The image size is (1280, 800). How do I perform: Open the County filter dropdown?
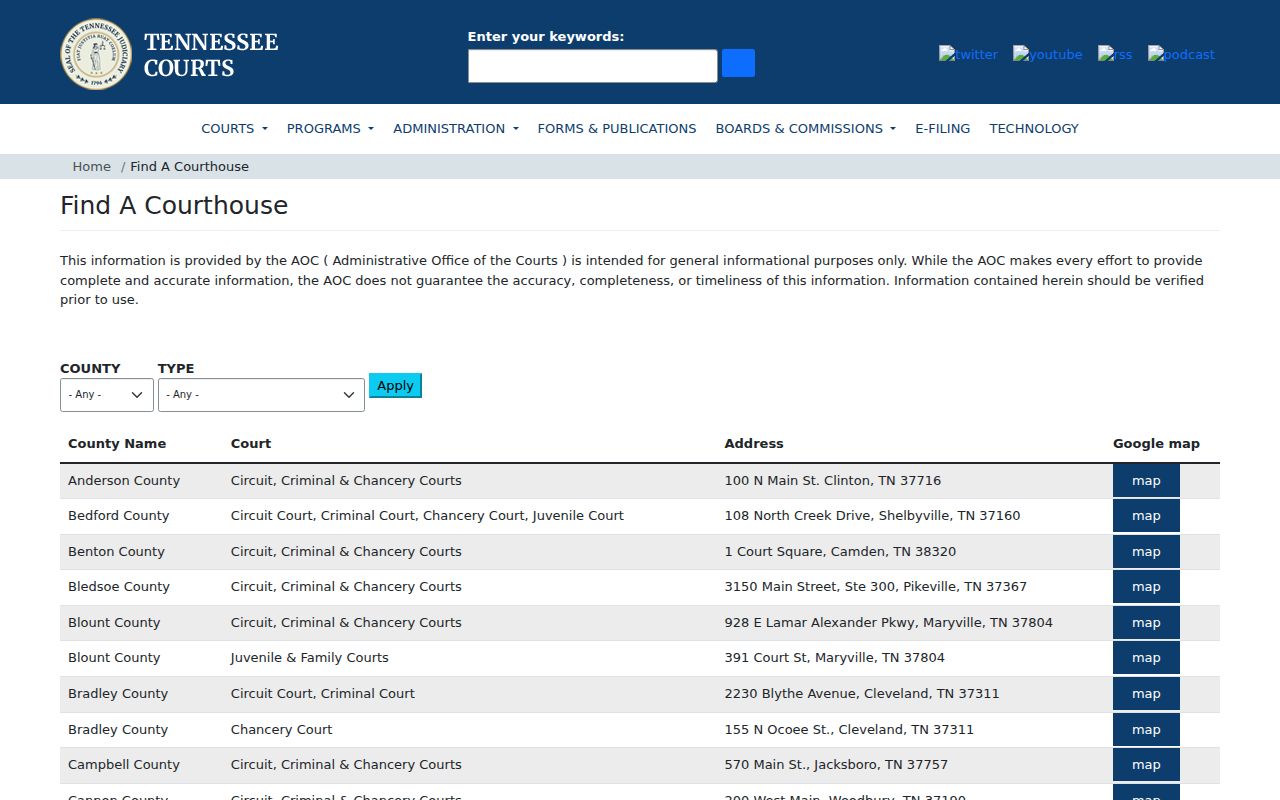point(107,395)
